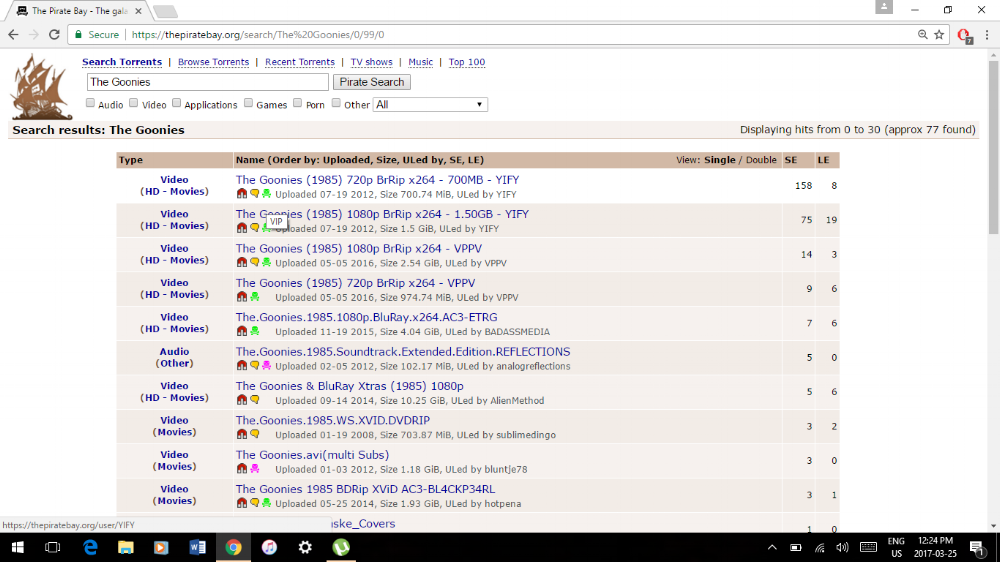Check the Games filter checkbox
This screenshot has width=1000, height=562.
click(249, 103)
